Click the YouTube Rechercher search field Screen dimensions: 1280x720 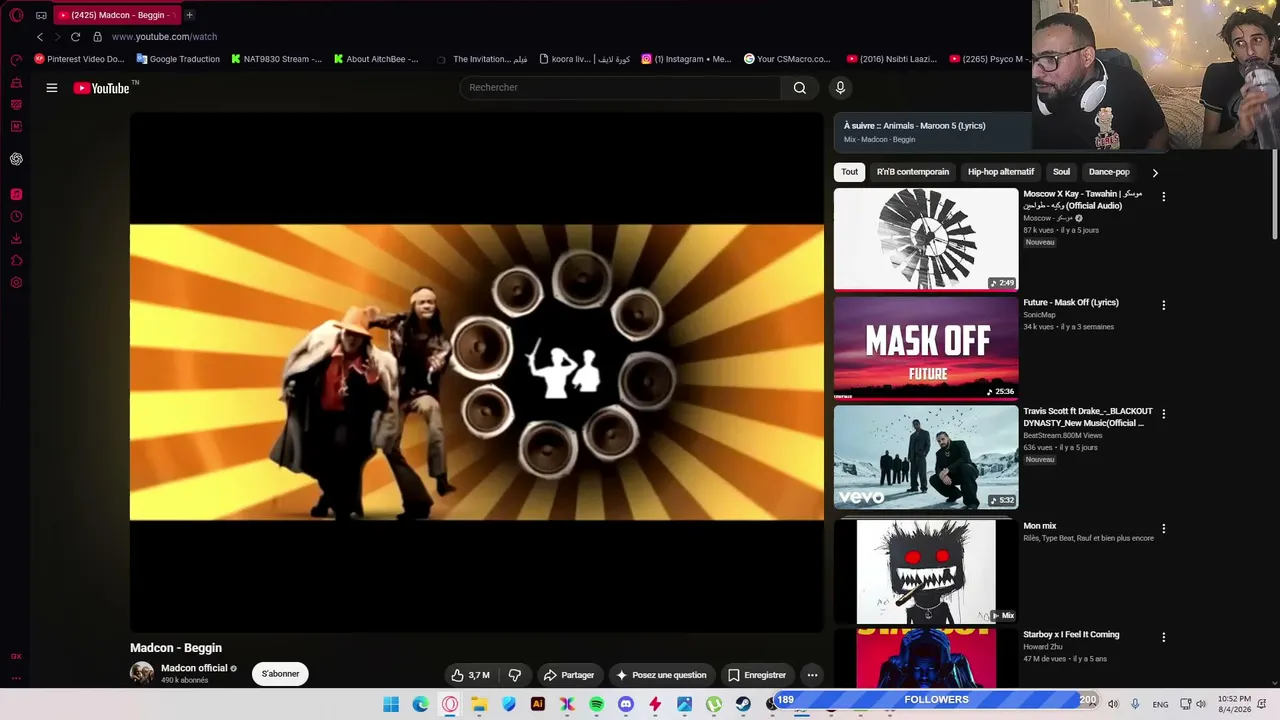(620, 88)
